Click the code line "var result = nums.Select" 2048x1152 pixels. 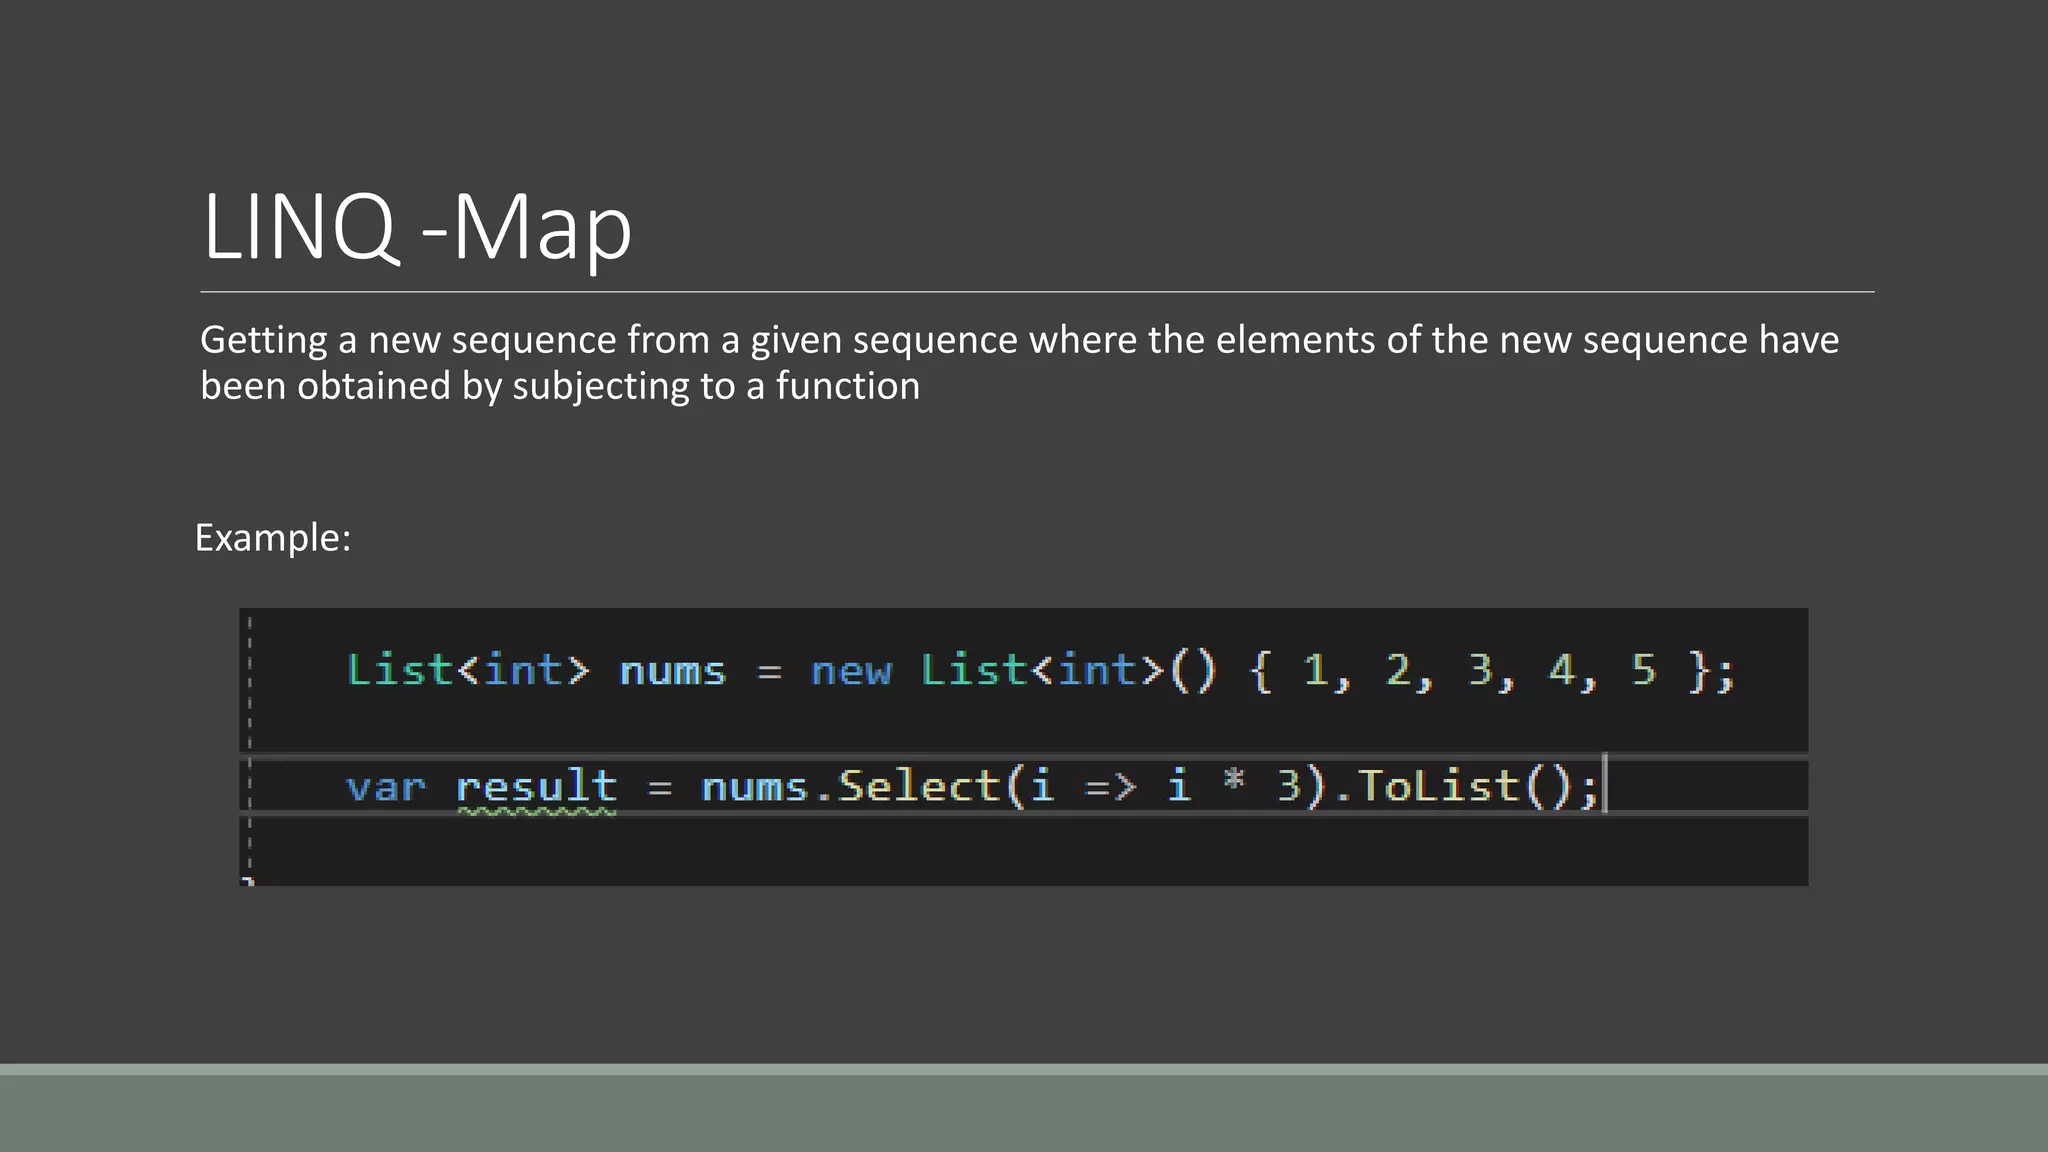coord(973,787)
